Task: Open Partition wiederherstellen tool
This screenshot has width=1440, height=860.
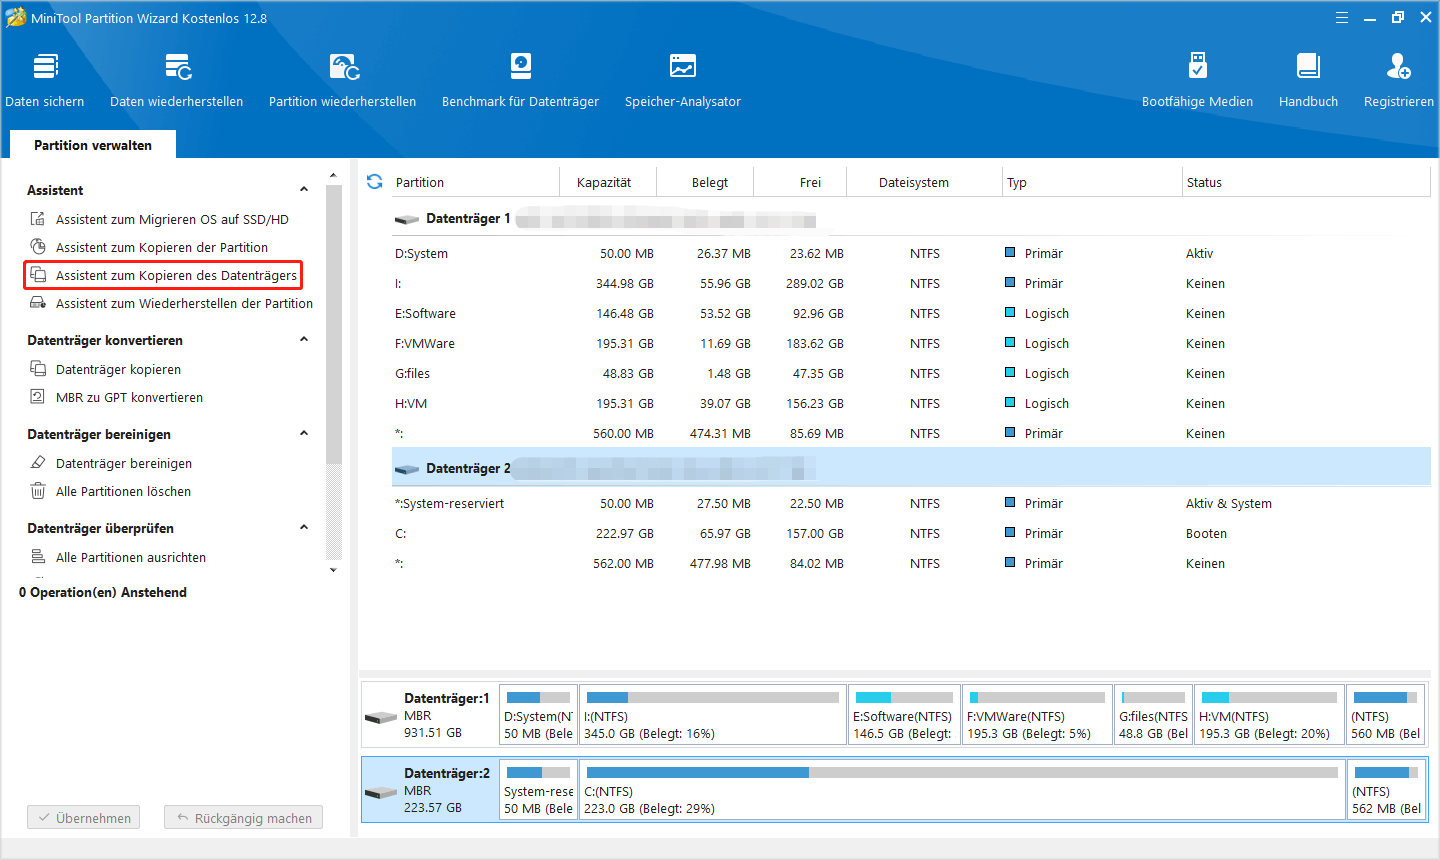Action: 343,80
